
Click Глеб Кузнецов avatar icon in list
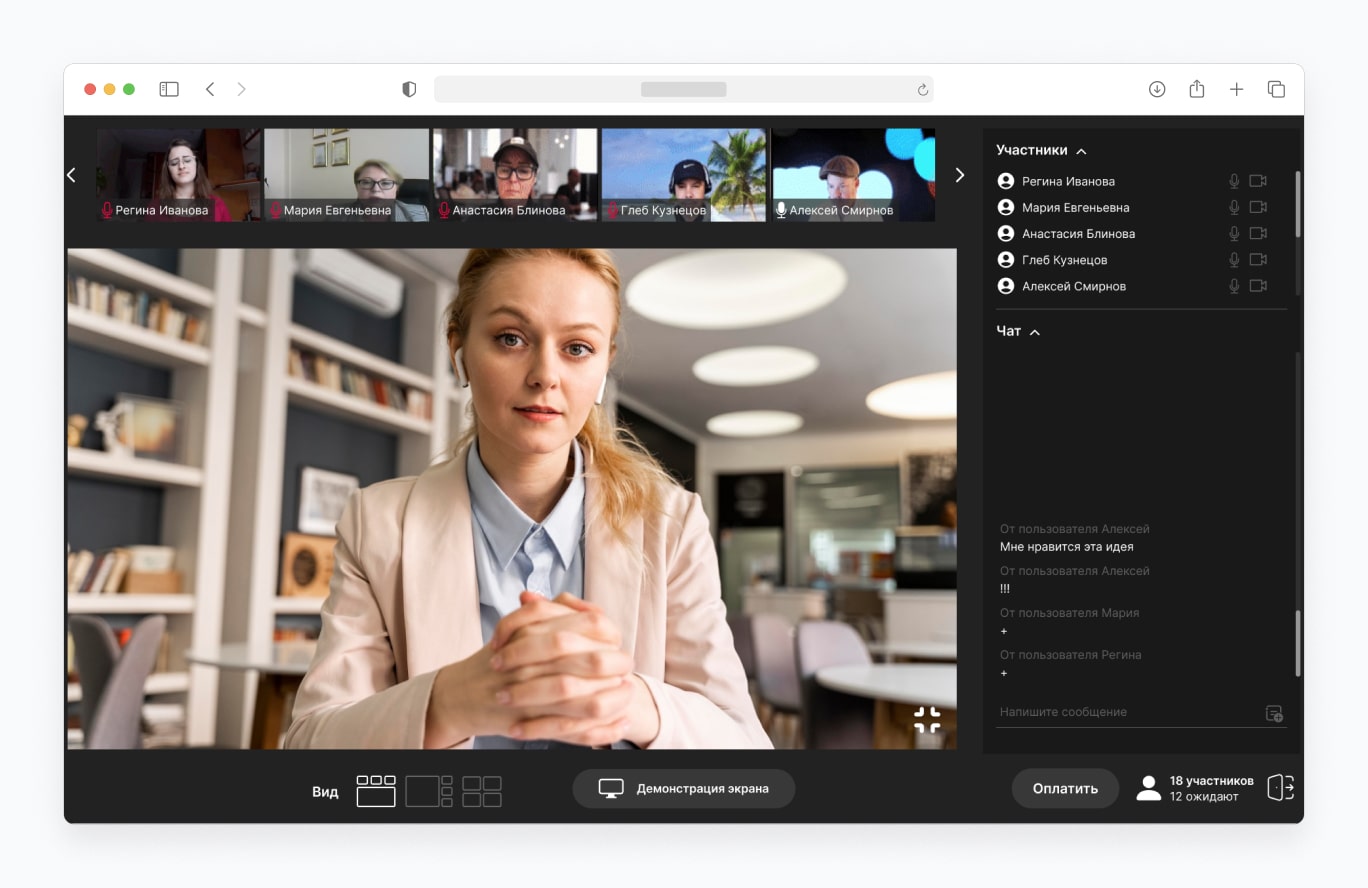click(x=1006, y=259)
